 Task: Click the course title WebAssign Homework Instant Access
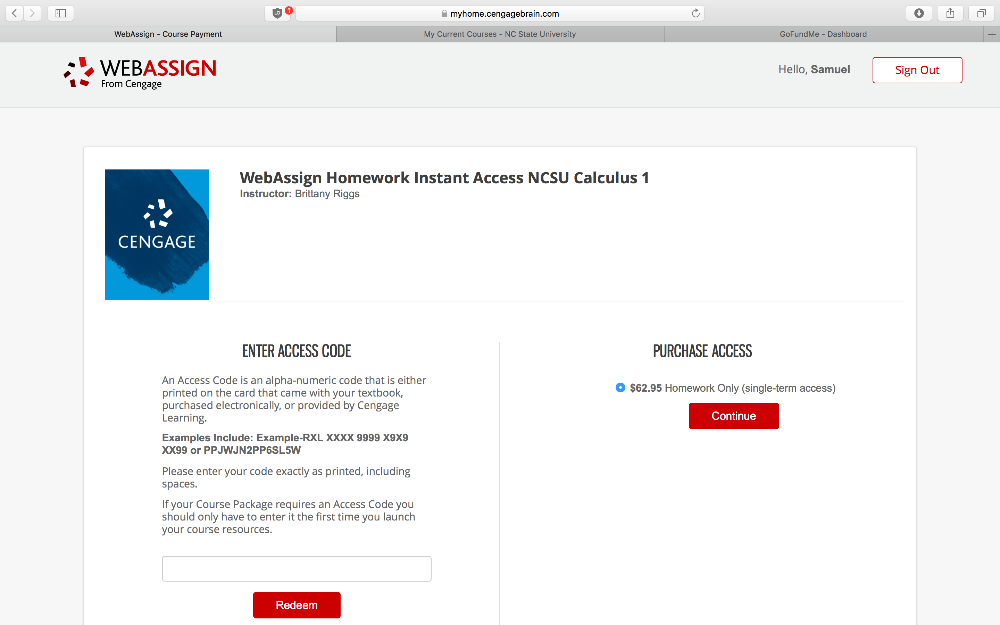point(445,178)
